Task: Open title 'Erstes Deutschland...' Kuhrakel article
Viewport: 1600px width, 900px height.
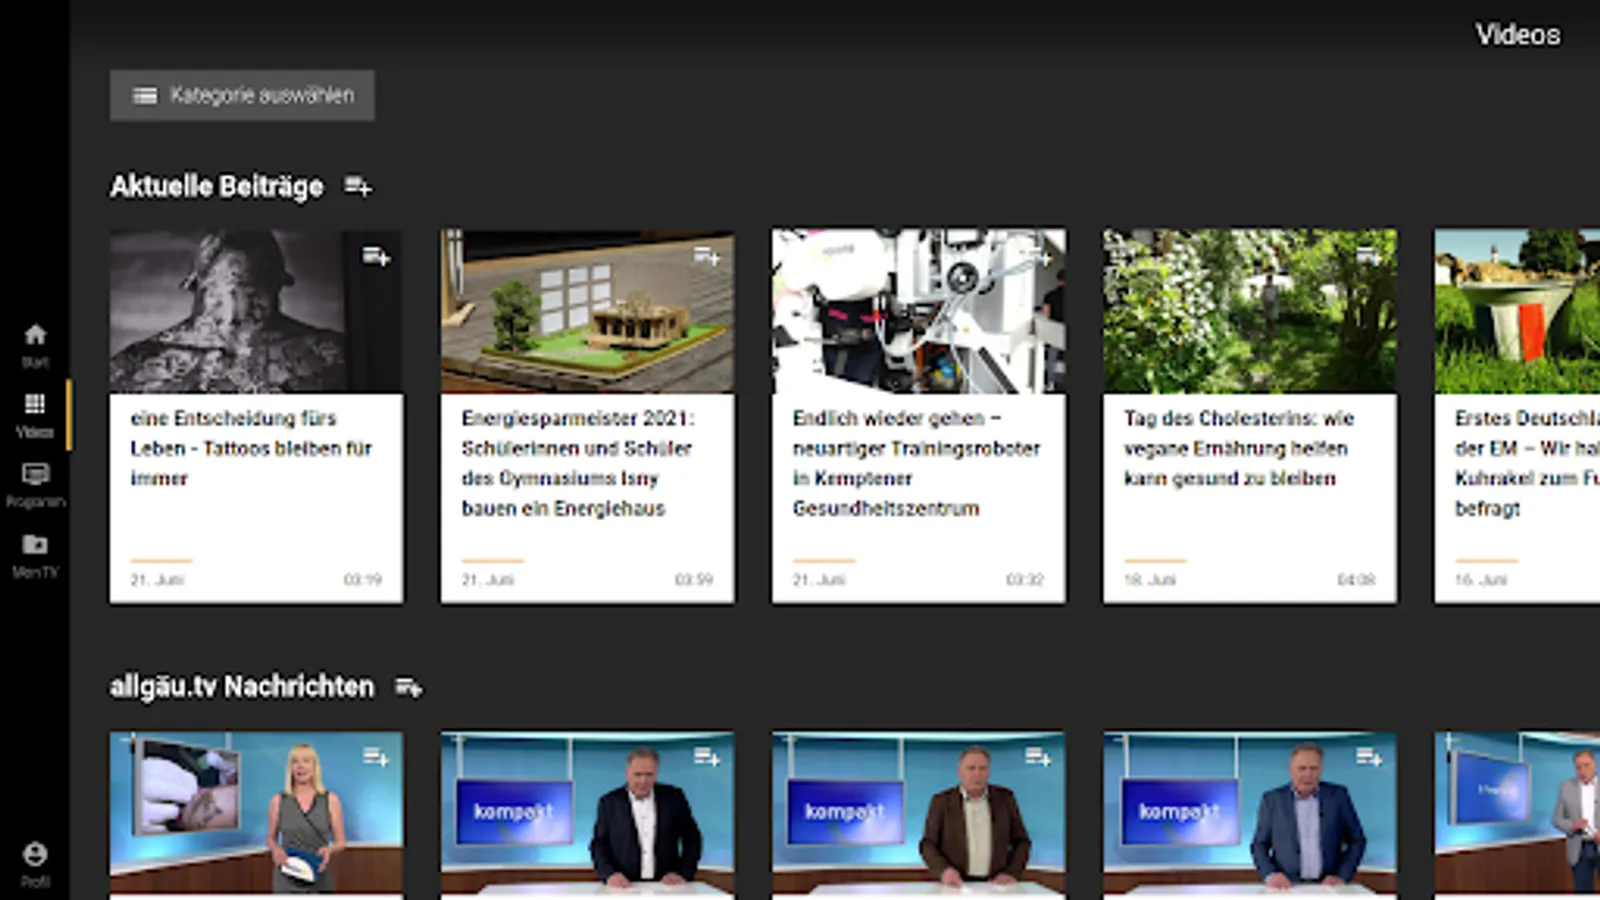Action: 1527,463
